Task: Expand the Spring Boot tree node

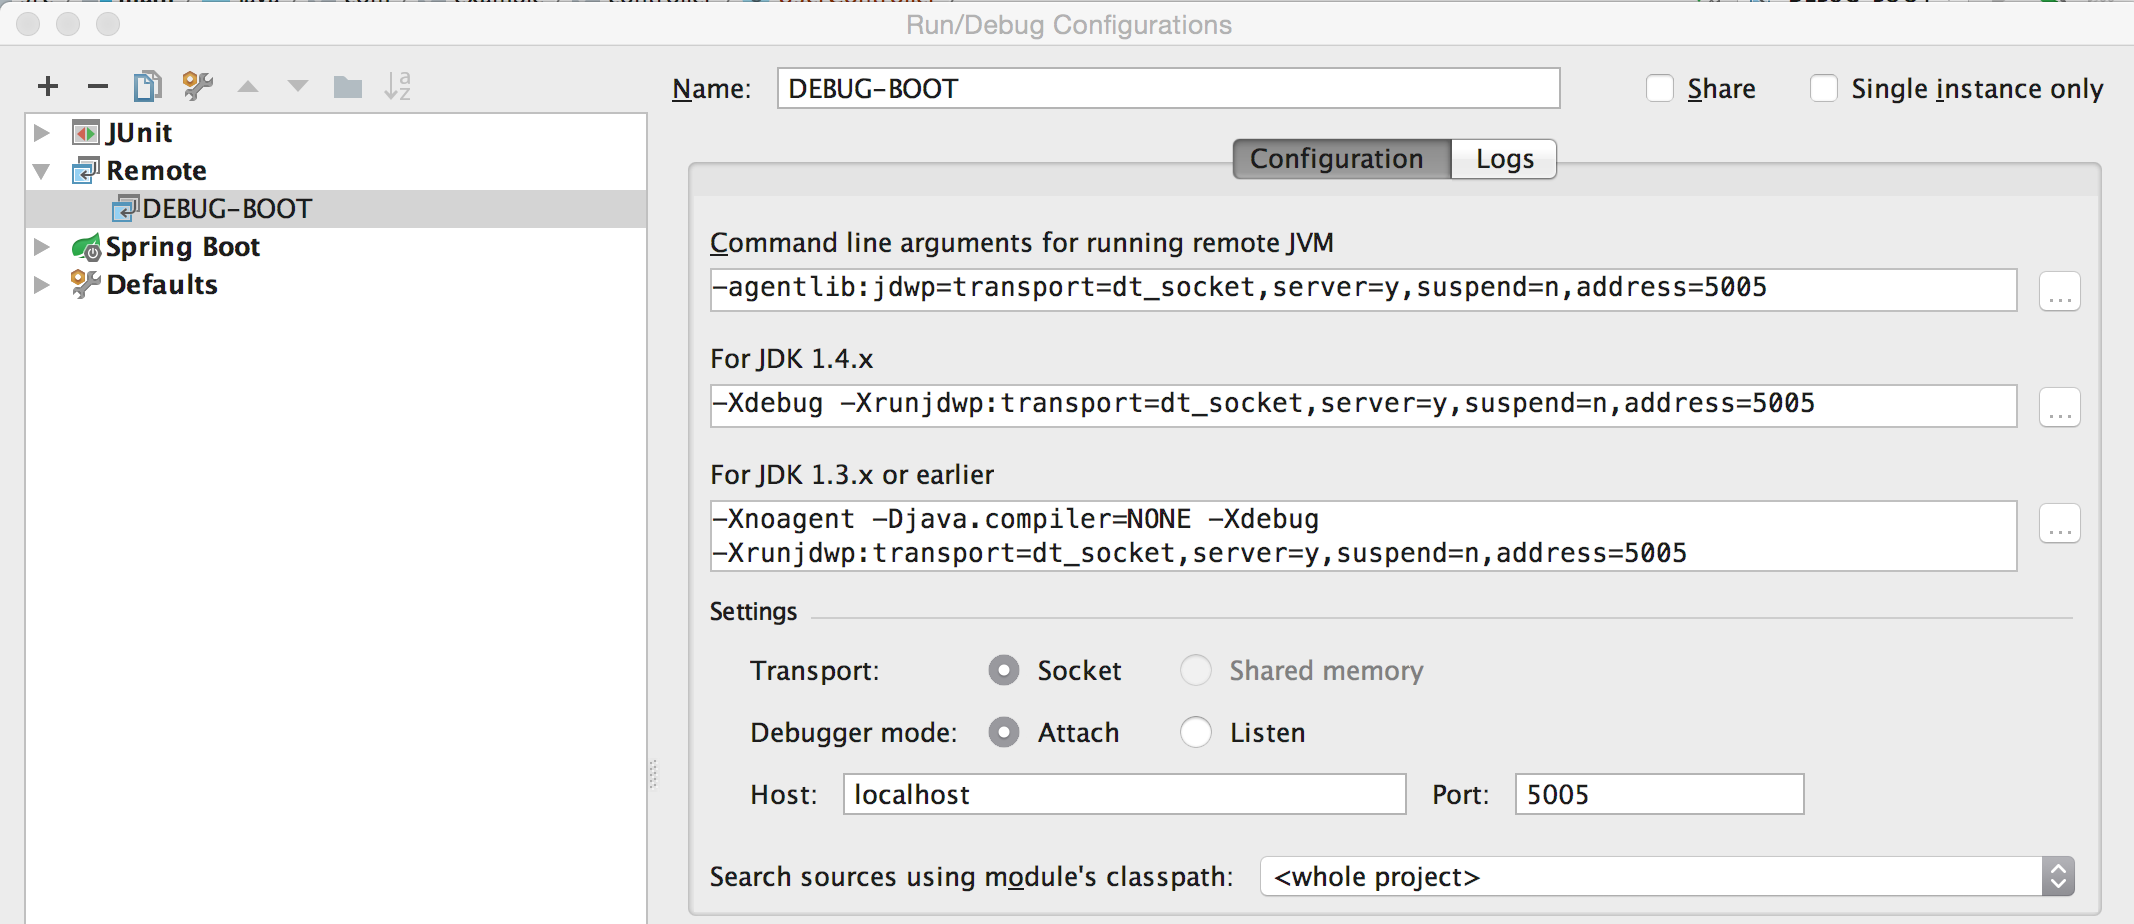Action: pyautogui.click(x=41, y=246)
